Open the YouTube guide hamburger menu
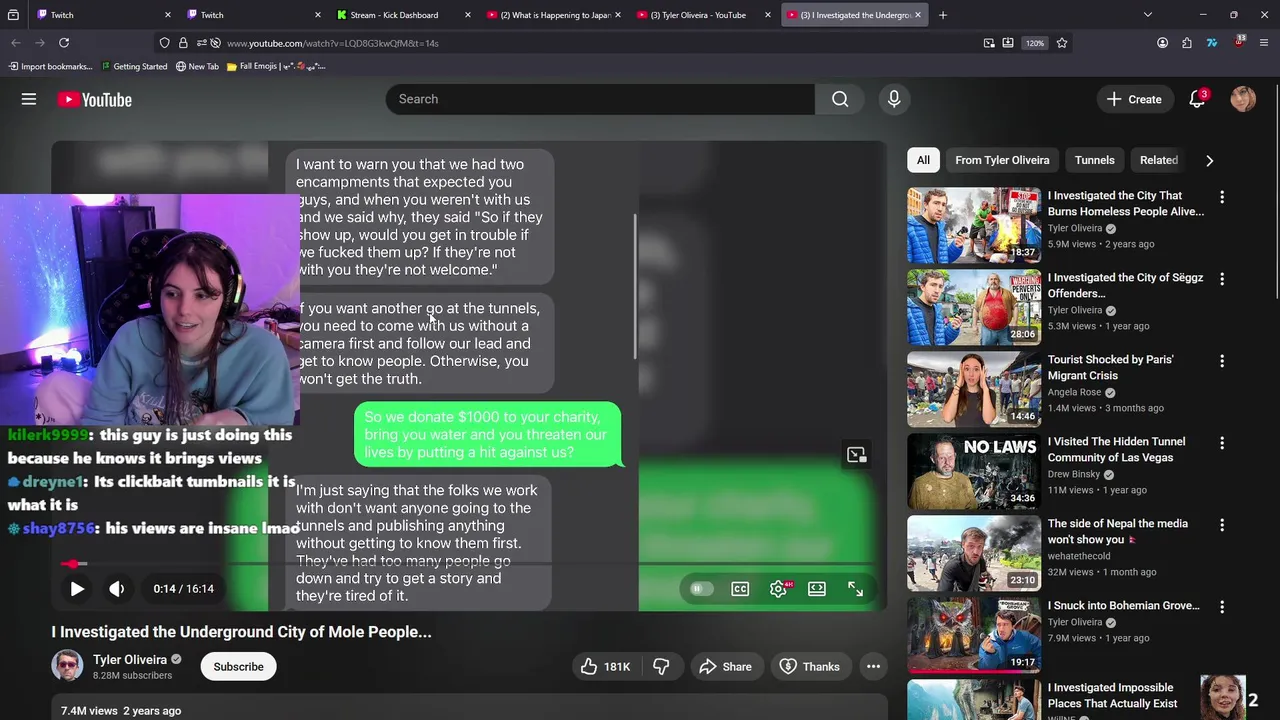 point(29,99)
